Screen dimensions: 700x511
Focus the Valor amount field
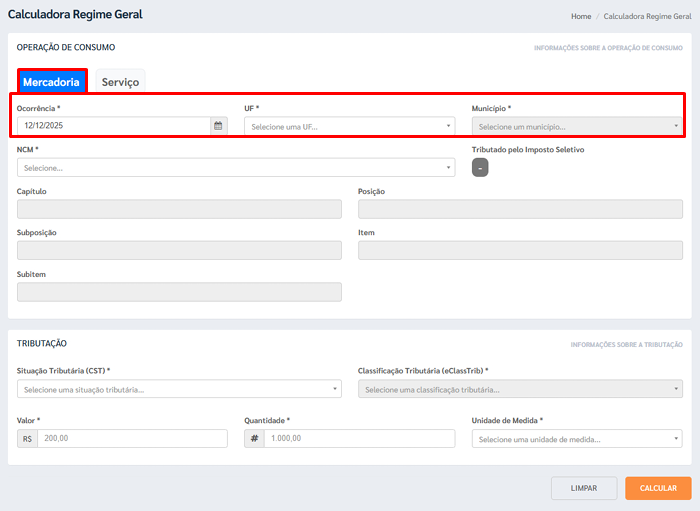[x=132, y=438]
